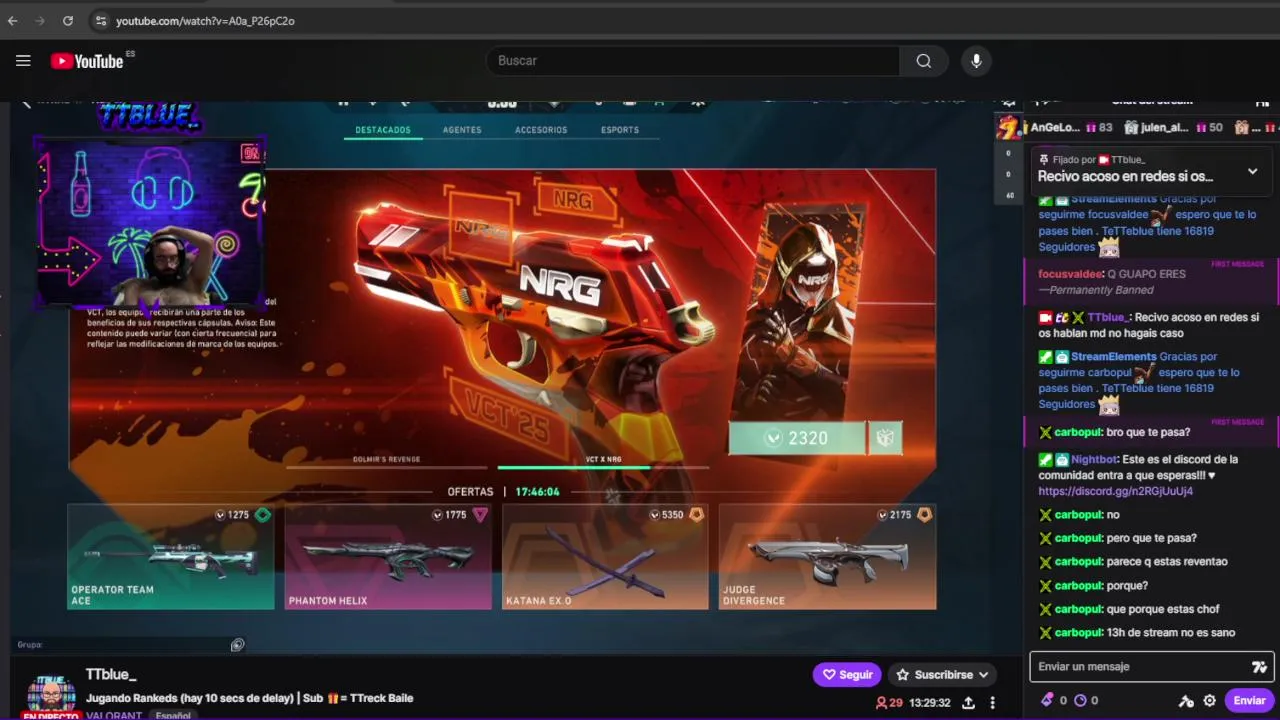Reload the page in the browser

click(67, 20)
